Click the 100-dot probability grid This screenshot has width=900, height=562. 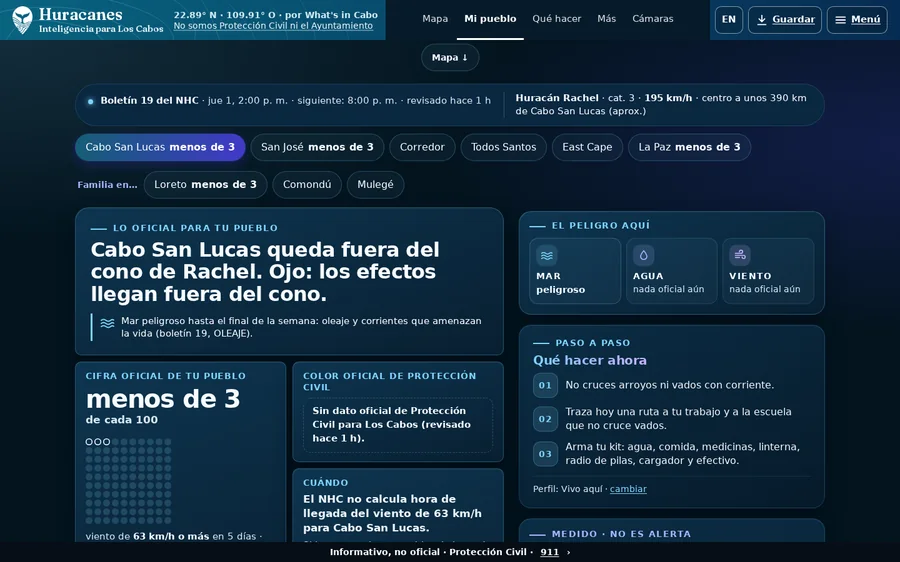tap(129, 481)
